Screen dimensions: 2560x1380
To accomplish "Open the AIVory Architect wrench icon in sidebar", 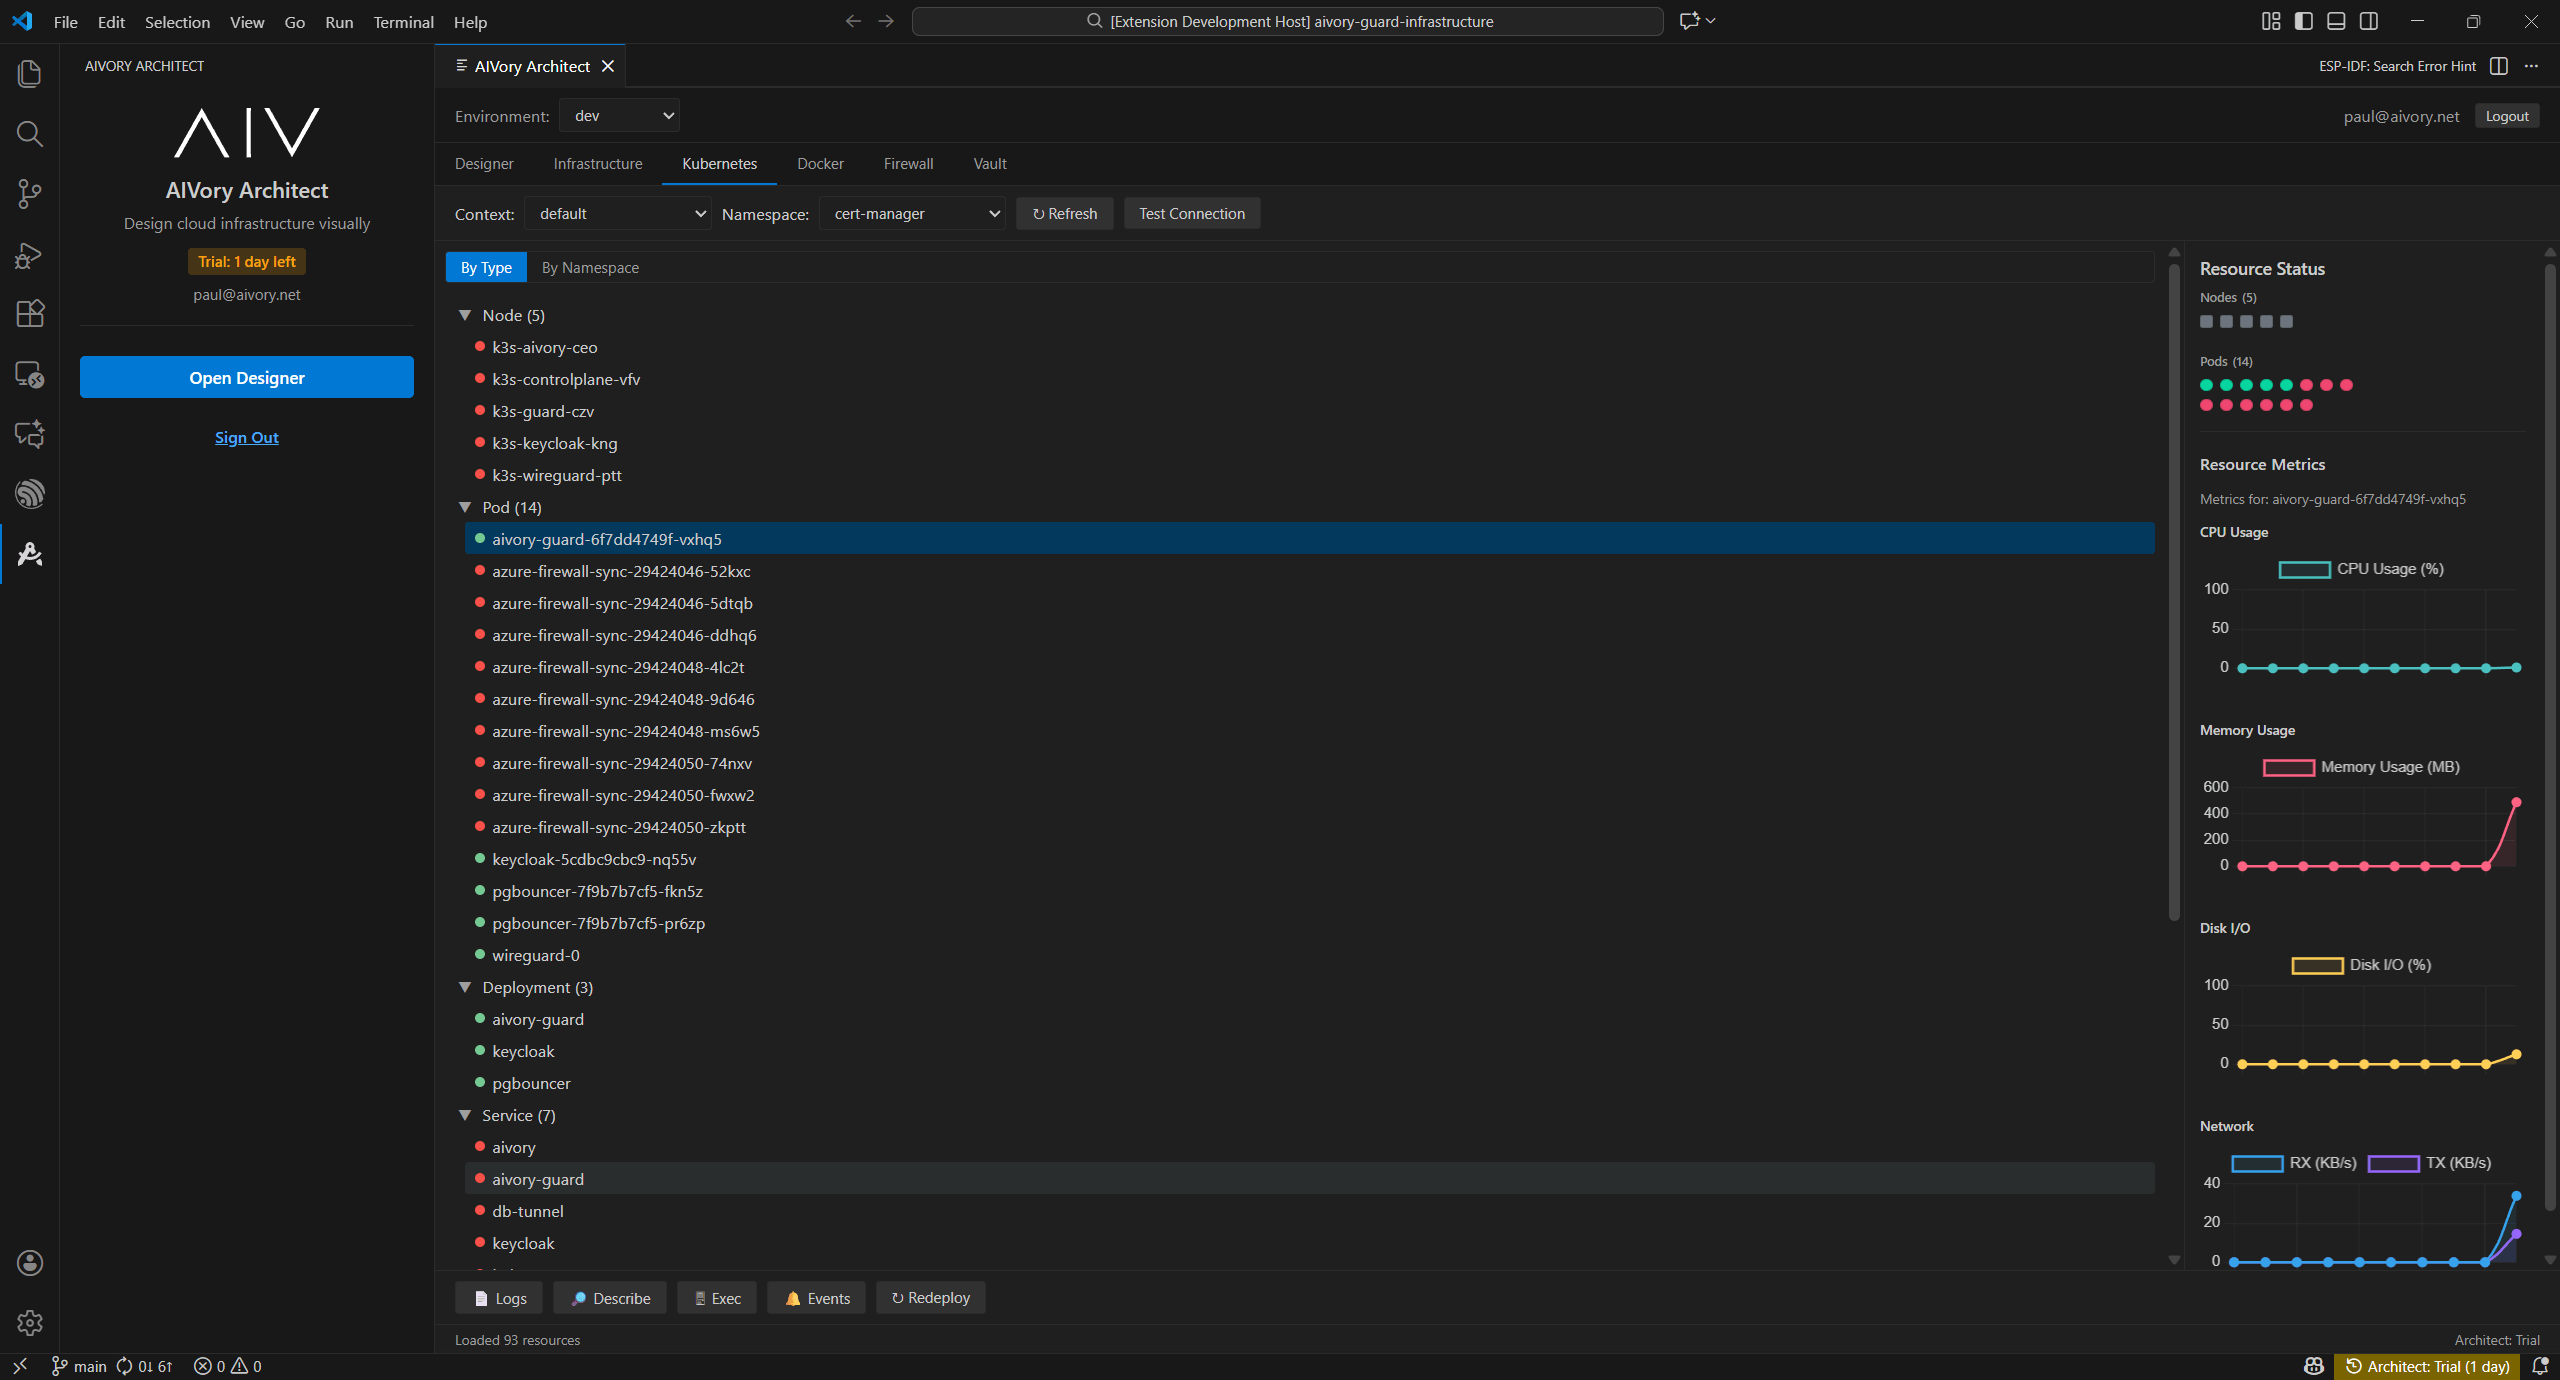I will [29, 554].
